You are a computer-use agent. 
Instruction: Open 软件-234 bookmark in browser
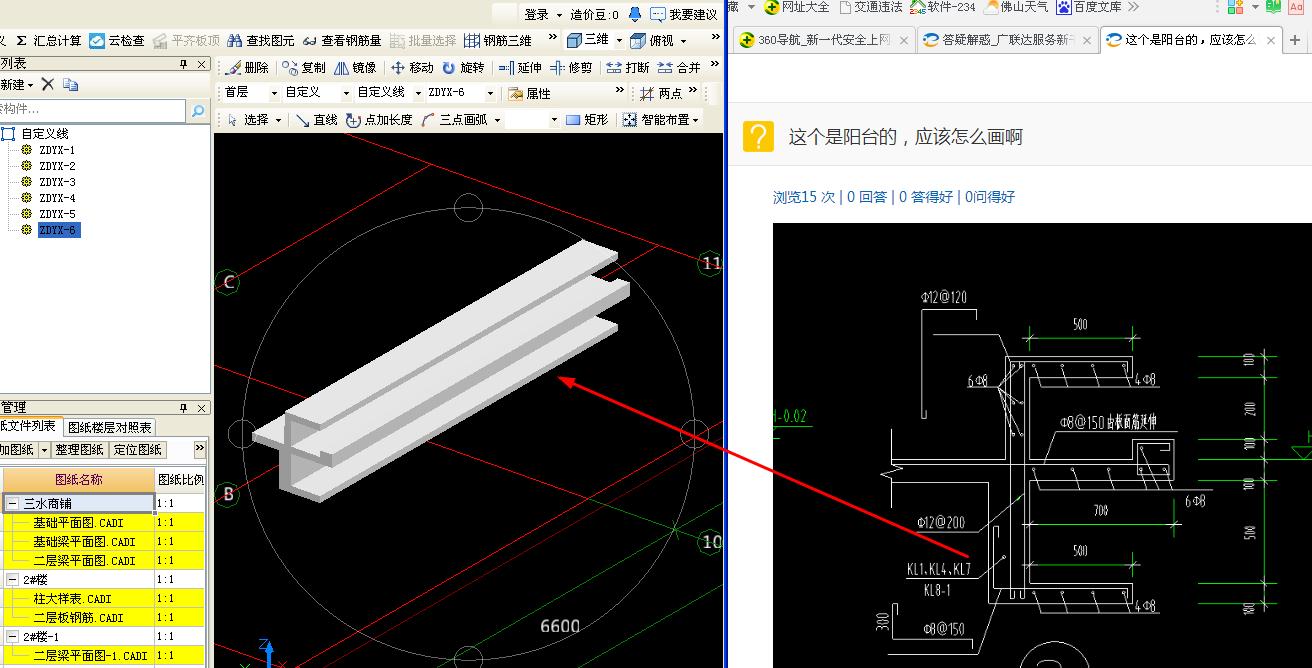click(942, 7)
